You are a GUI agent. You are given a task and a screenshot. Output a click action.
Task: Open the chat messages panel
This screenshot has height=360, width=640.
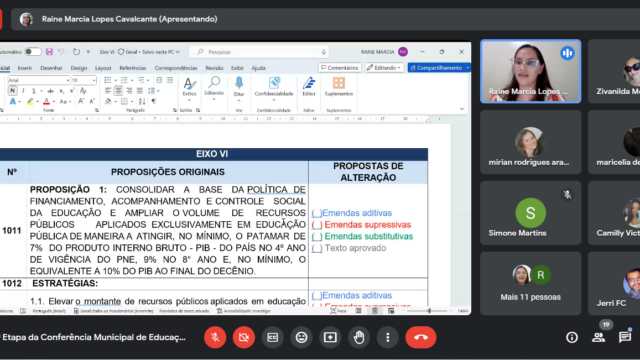625,337
